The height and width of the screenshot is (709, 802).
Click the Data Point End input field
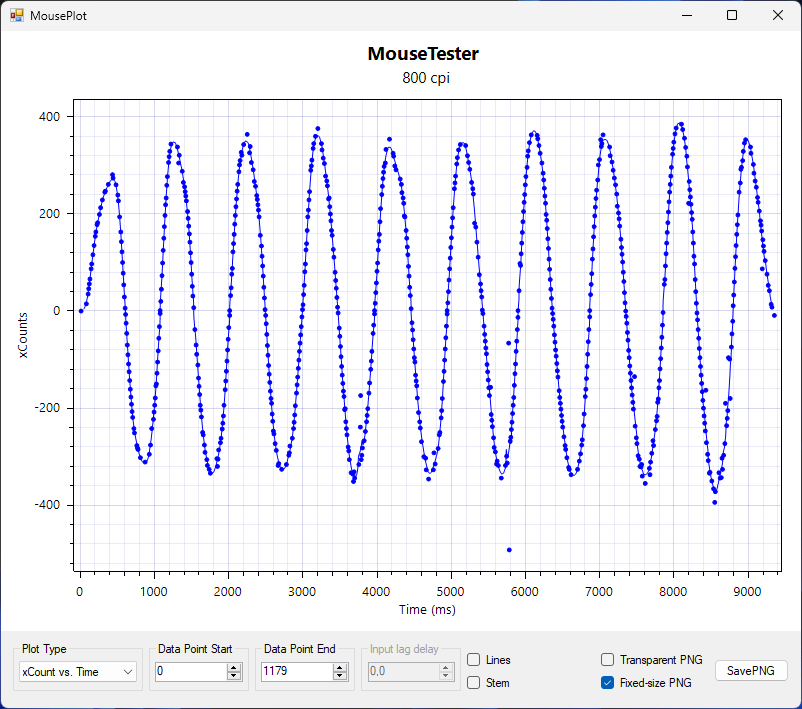point(297,671)
